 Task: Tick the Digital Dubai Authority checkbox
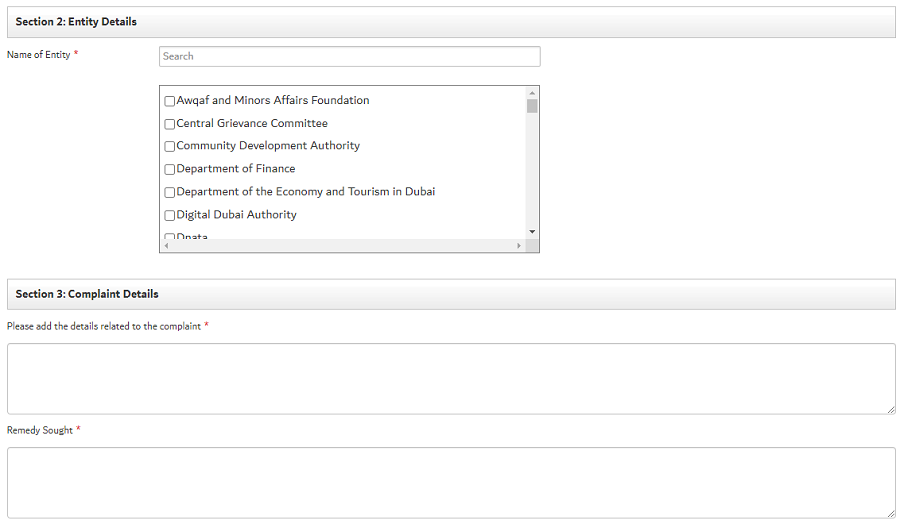170,215
